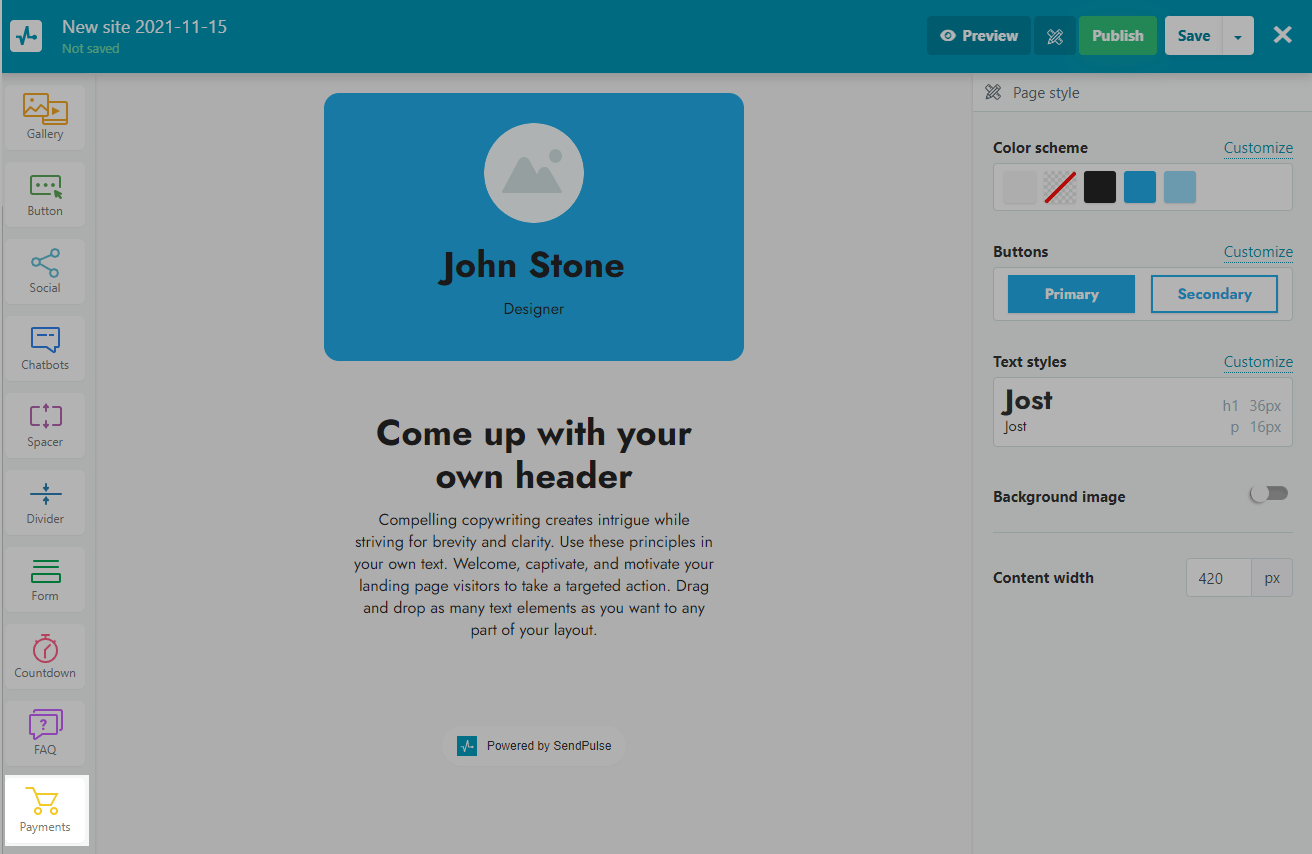Click the Content width input field
This screenshot has height=854, width=1312.
click(1219, 578)
